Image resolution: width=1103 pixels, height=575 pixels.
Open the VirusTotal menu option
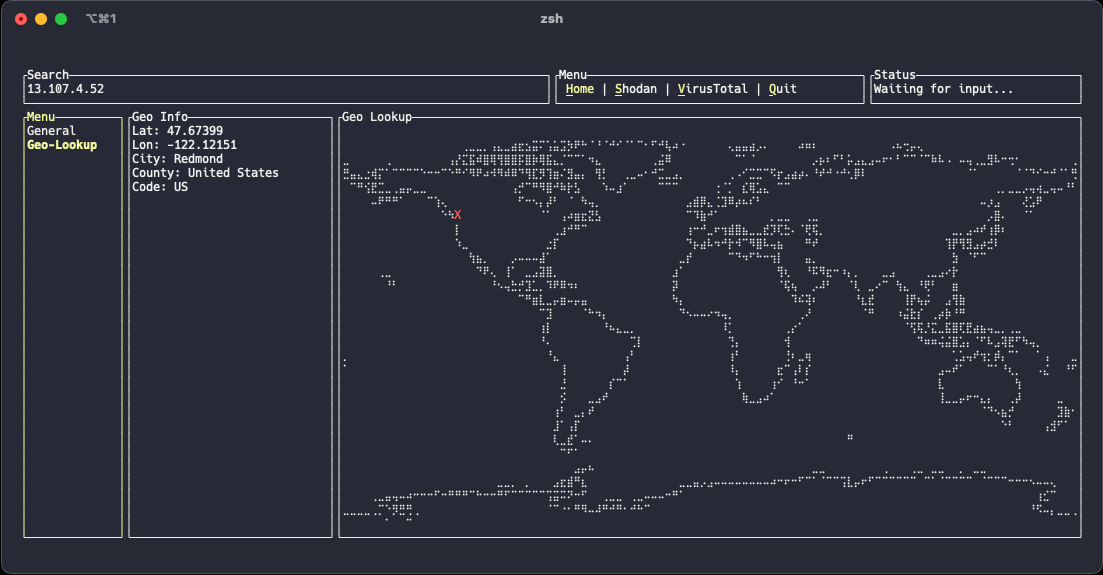(712, 89)
